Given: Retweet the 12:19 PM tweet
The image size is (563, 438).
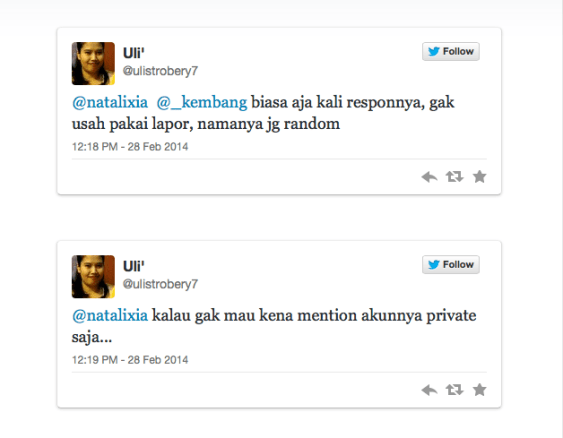Looking at the screenshot, I should (x=455, y=390).
